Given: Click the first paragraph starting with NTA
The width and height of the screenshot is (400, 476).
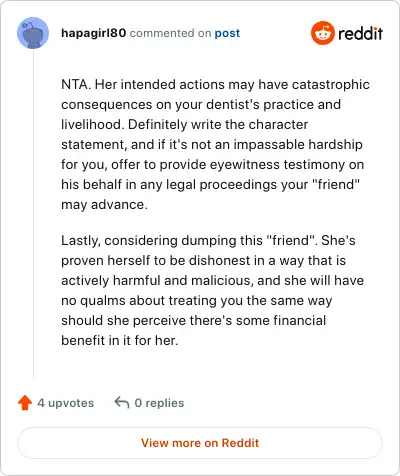Looking at the screenshot, I should [215, 144].
